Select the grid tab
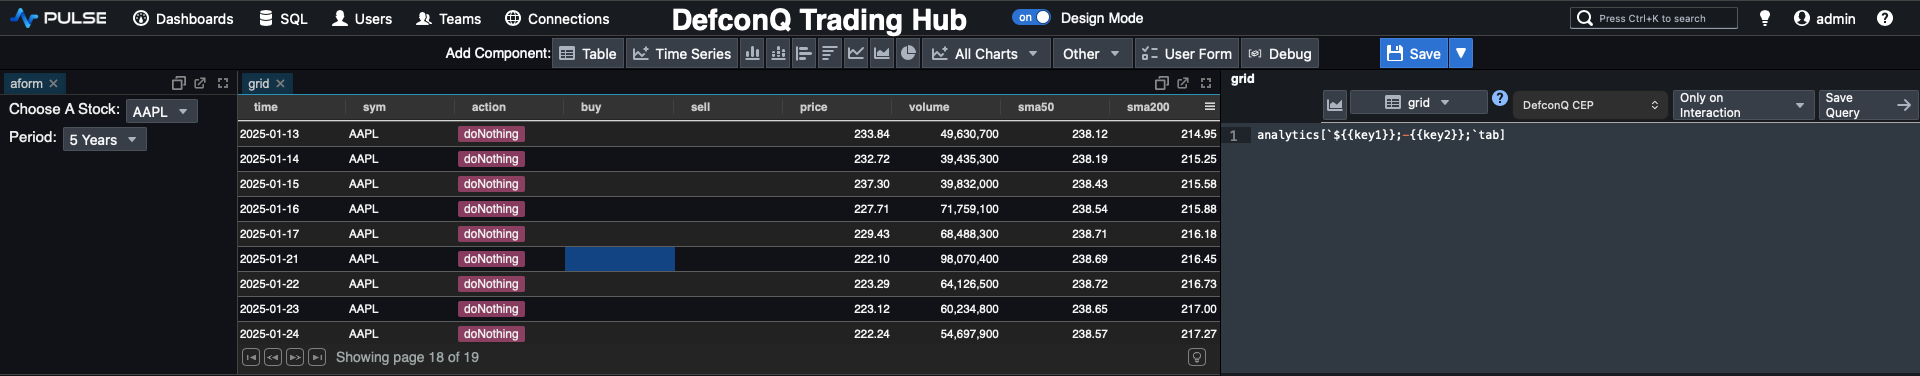The width and height of the screenshot is (1920, 376). point(258,83)
